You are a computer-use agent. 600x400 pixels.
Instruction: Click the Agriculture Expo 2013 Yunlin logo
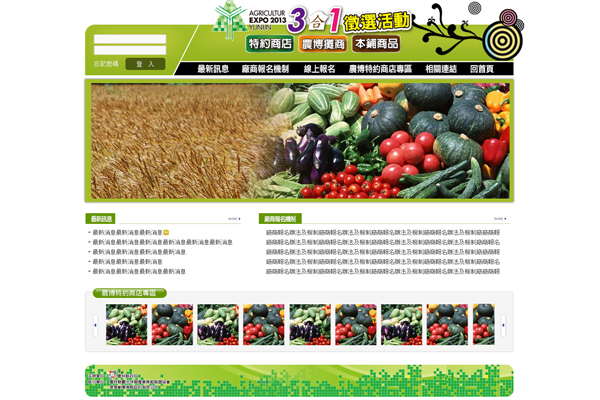(x=249, y=20)
